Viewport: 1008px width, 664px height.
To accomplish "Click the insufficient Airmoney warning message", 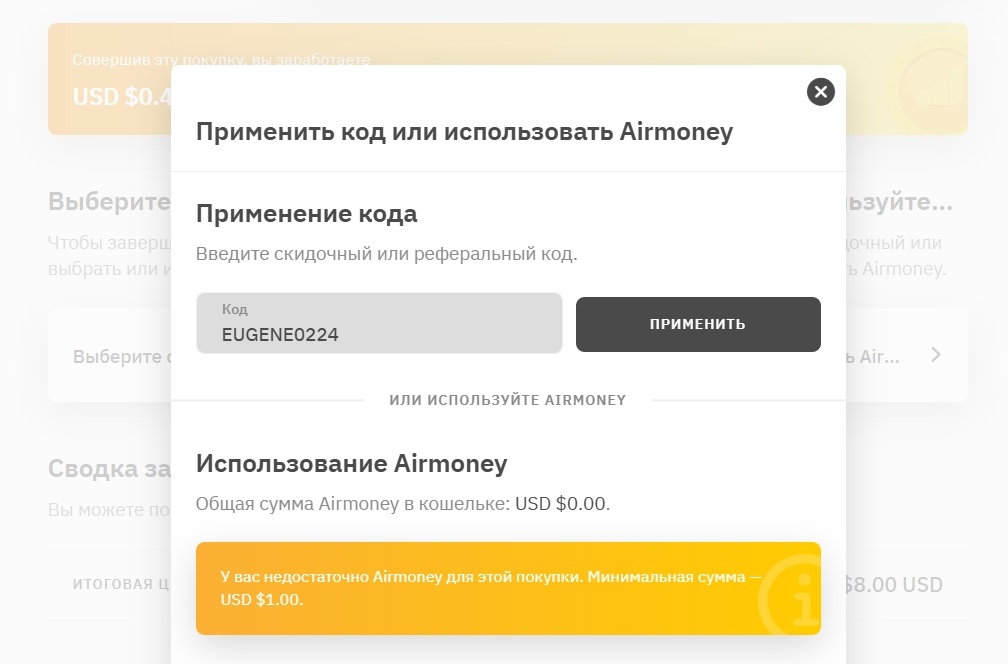I will point(490,589).
